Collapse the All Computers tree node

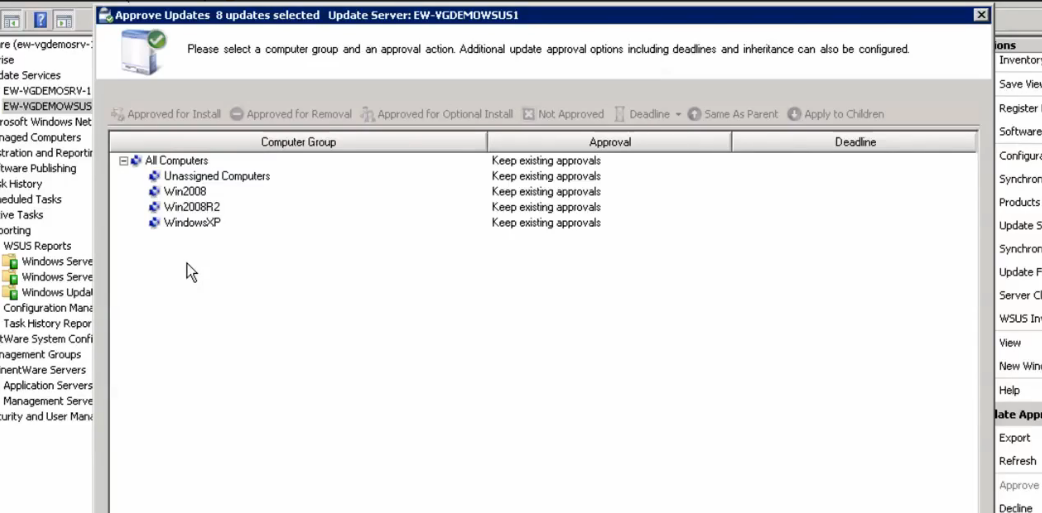(x=124, y=161)
